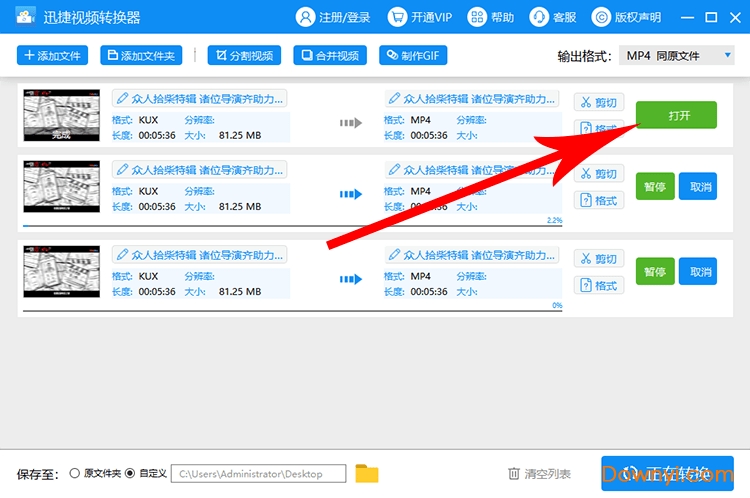The width and height of the screenshot is (750, 498).
Task: Click the progress bar showing 2.2%
Action: (292, 225)
